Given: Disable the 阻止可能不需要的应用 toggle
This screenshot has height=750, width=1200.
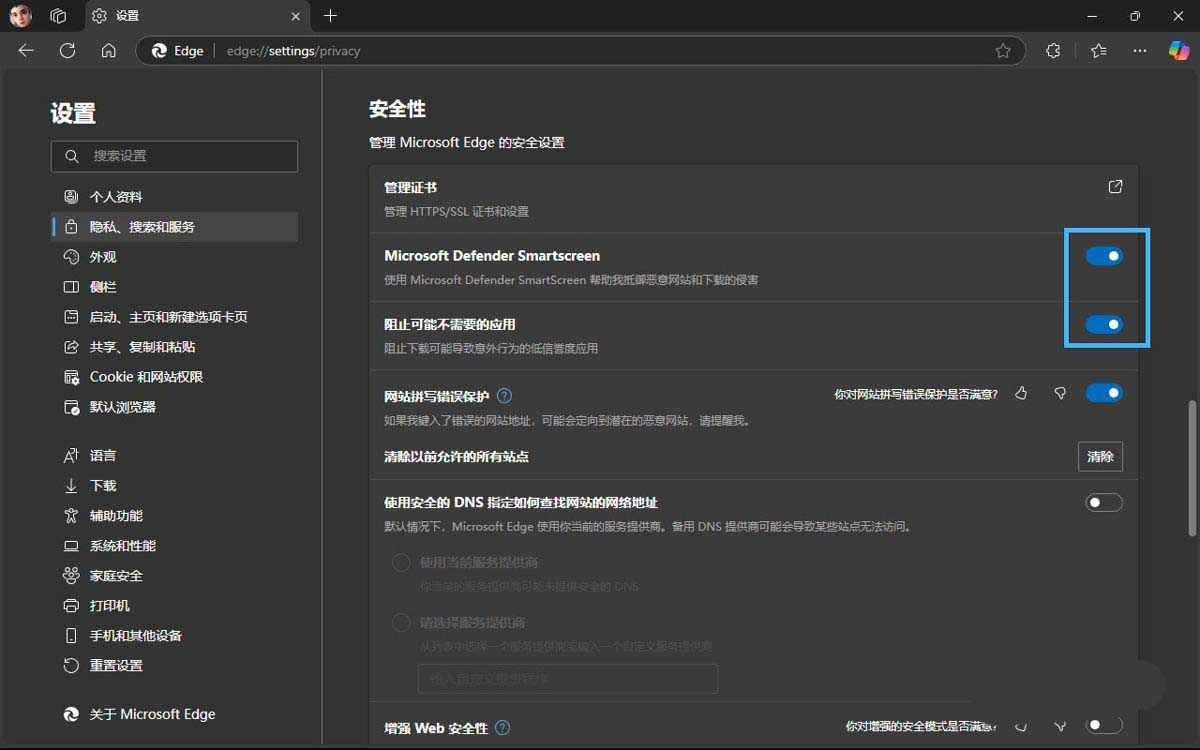Looking at the screenshot, I should click(x=1104, y=324).
